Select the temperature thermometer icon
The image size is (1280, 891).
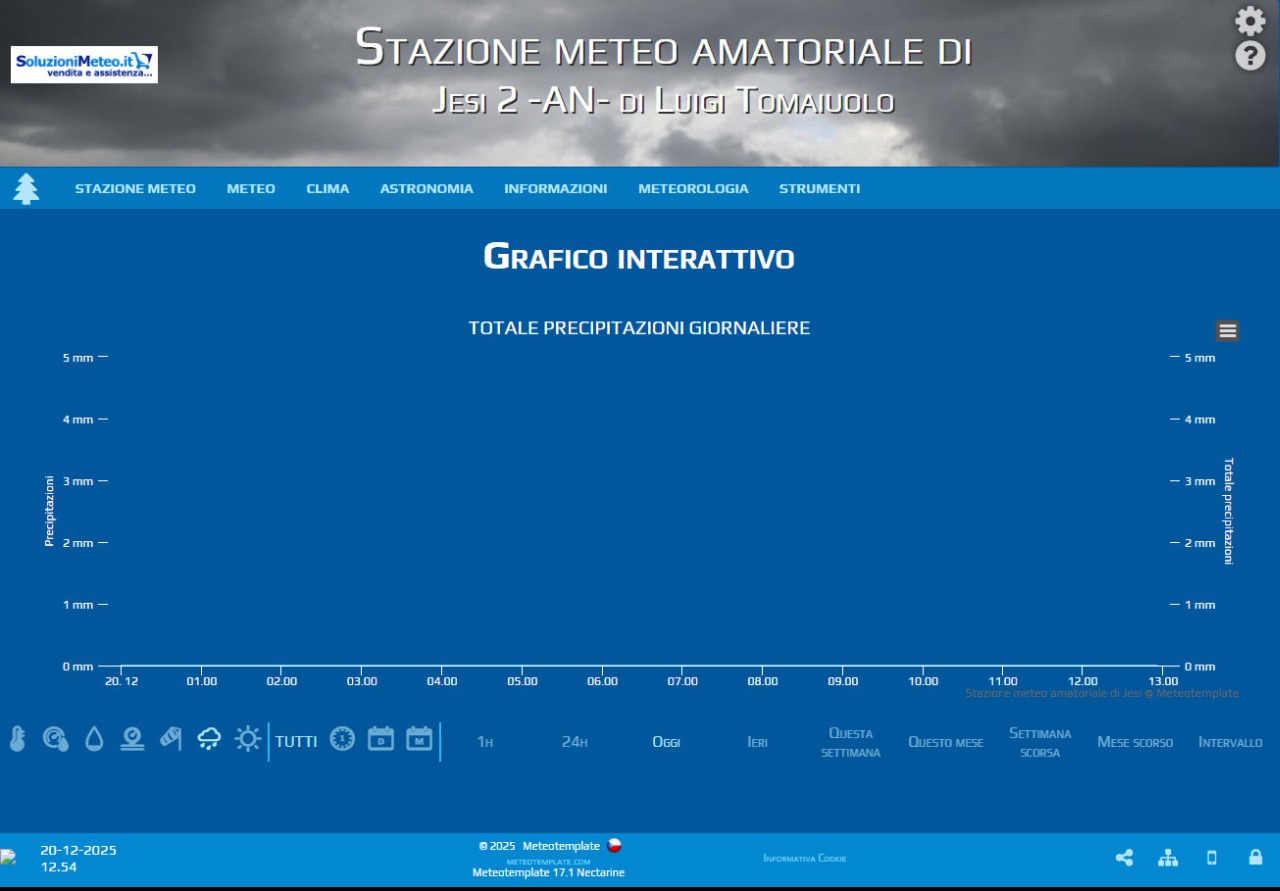17,739
